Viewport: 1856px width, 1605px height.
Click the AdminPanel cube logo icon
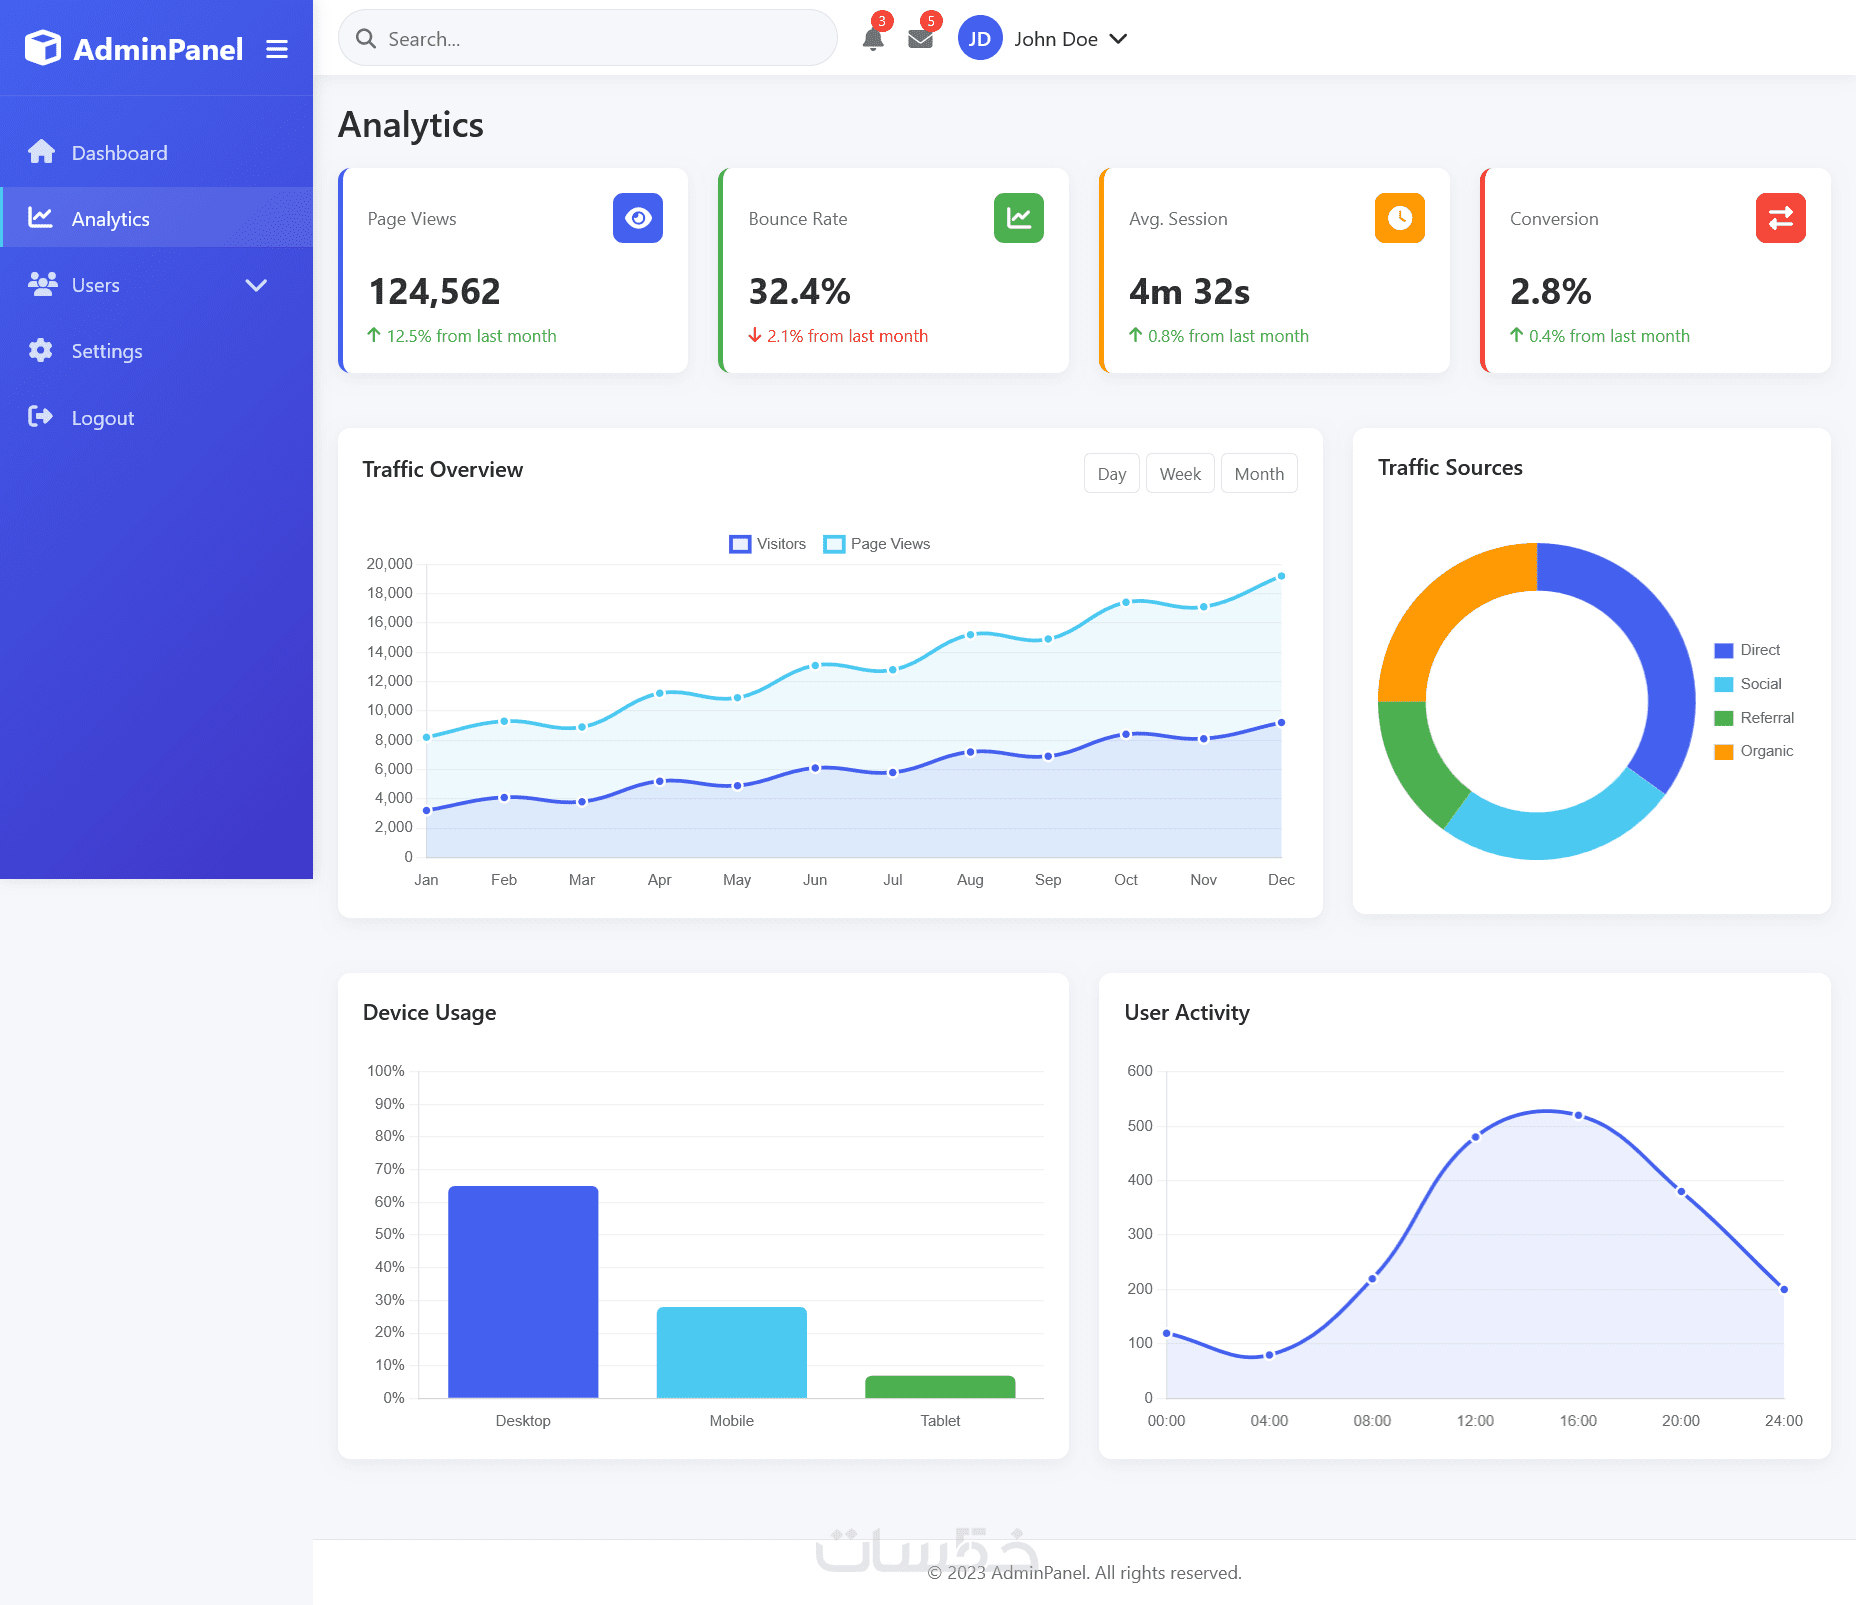(43, 48)
